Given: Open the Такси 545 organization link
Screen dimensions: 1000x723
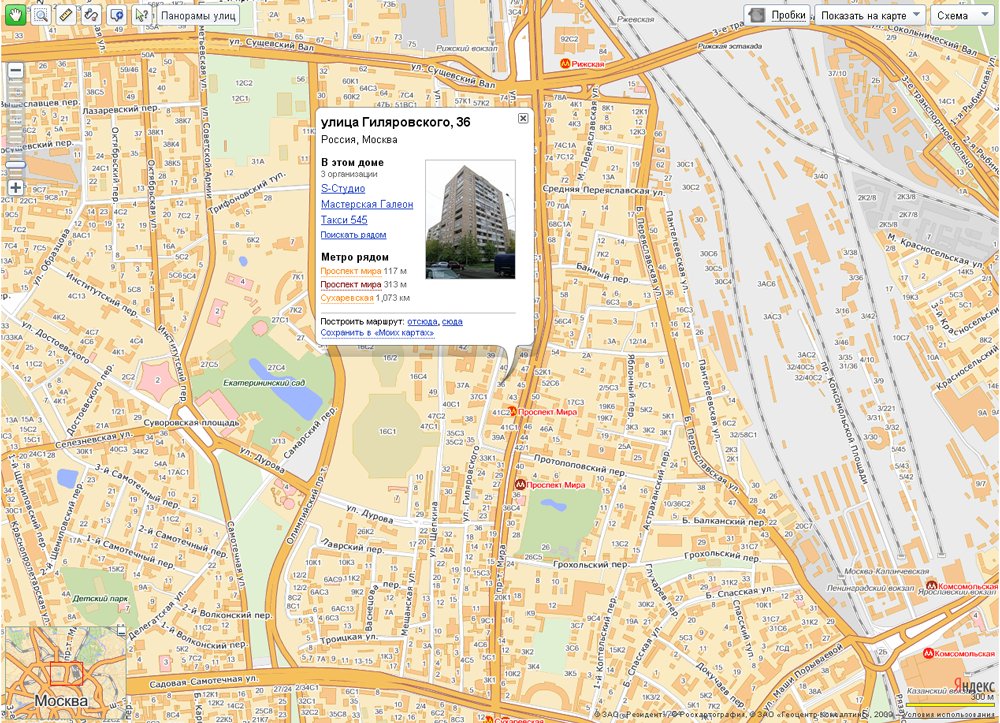Looking at the screenshot, I should click(344, 220).
